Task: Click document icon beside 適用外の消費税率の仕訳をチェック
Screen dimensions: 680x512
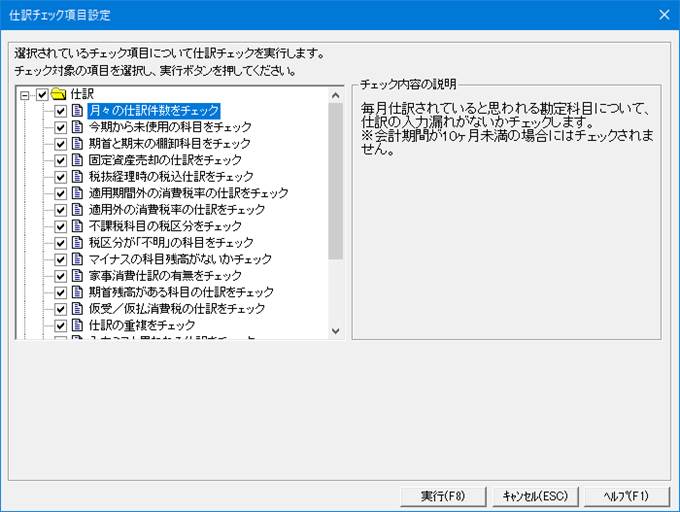Action: point(77,210)
